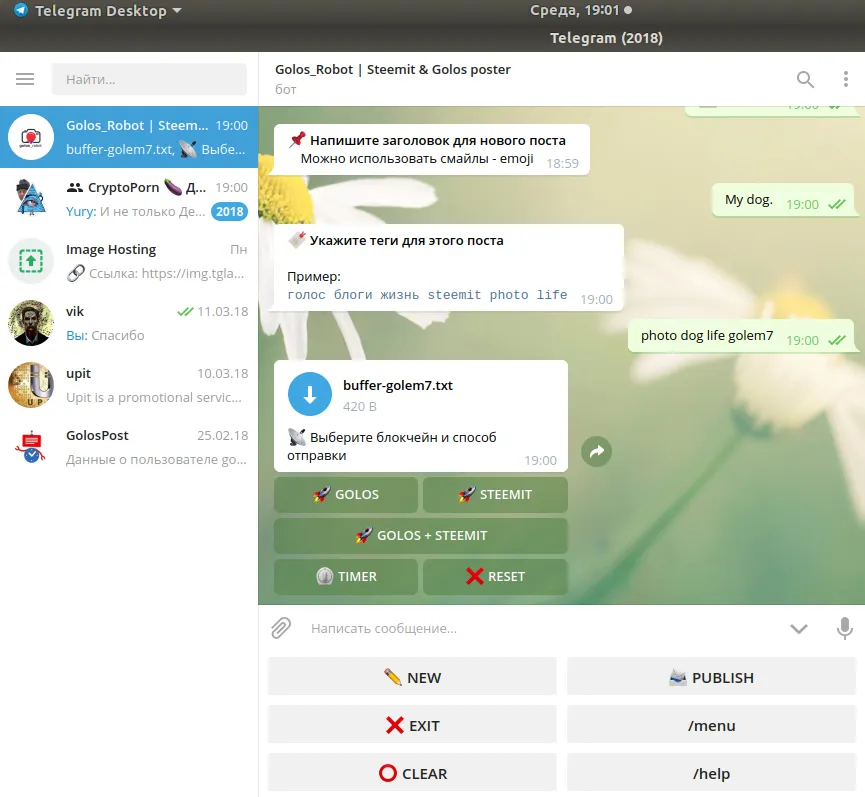Click the CryptoPorn group avatar
Viewport: 865px width, 797px height.
[31, 199]
